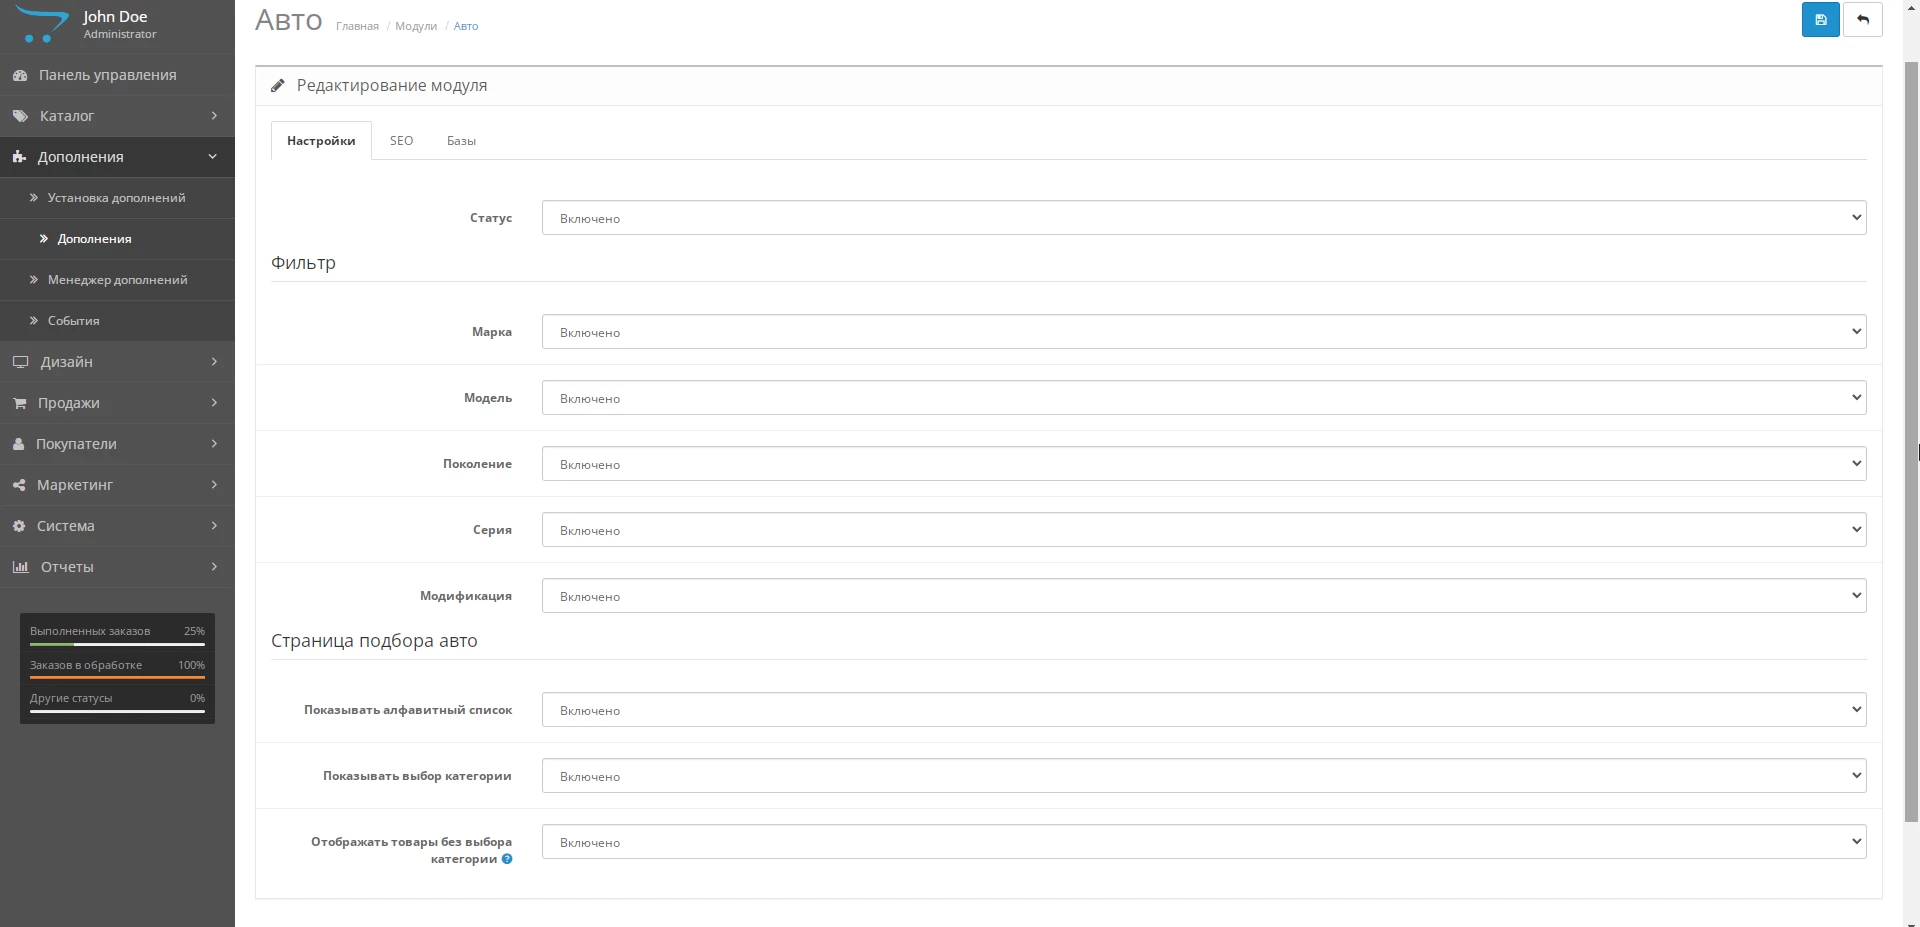Expand the Система menu
This screenshot has width=1920, height=927.
[x=117, y=526]
